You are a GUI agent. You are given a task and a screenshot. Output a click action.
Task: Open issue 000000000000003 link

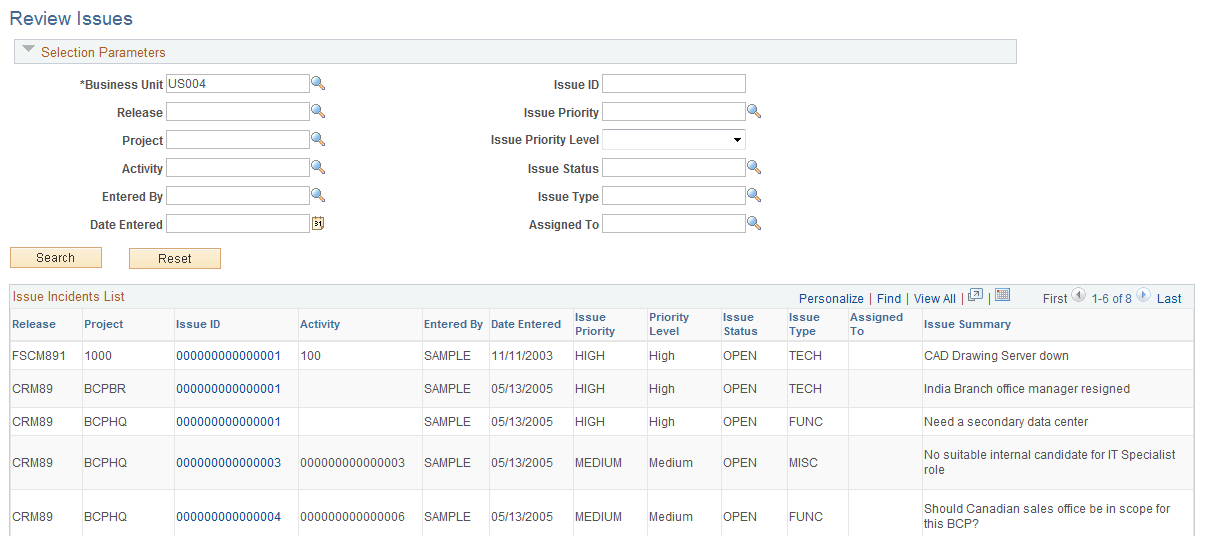click(228, 463)
